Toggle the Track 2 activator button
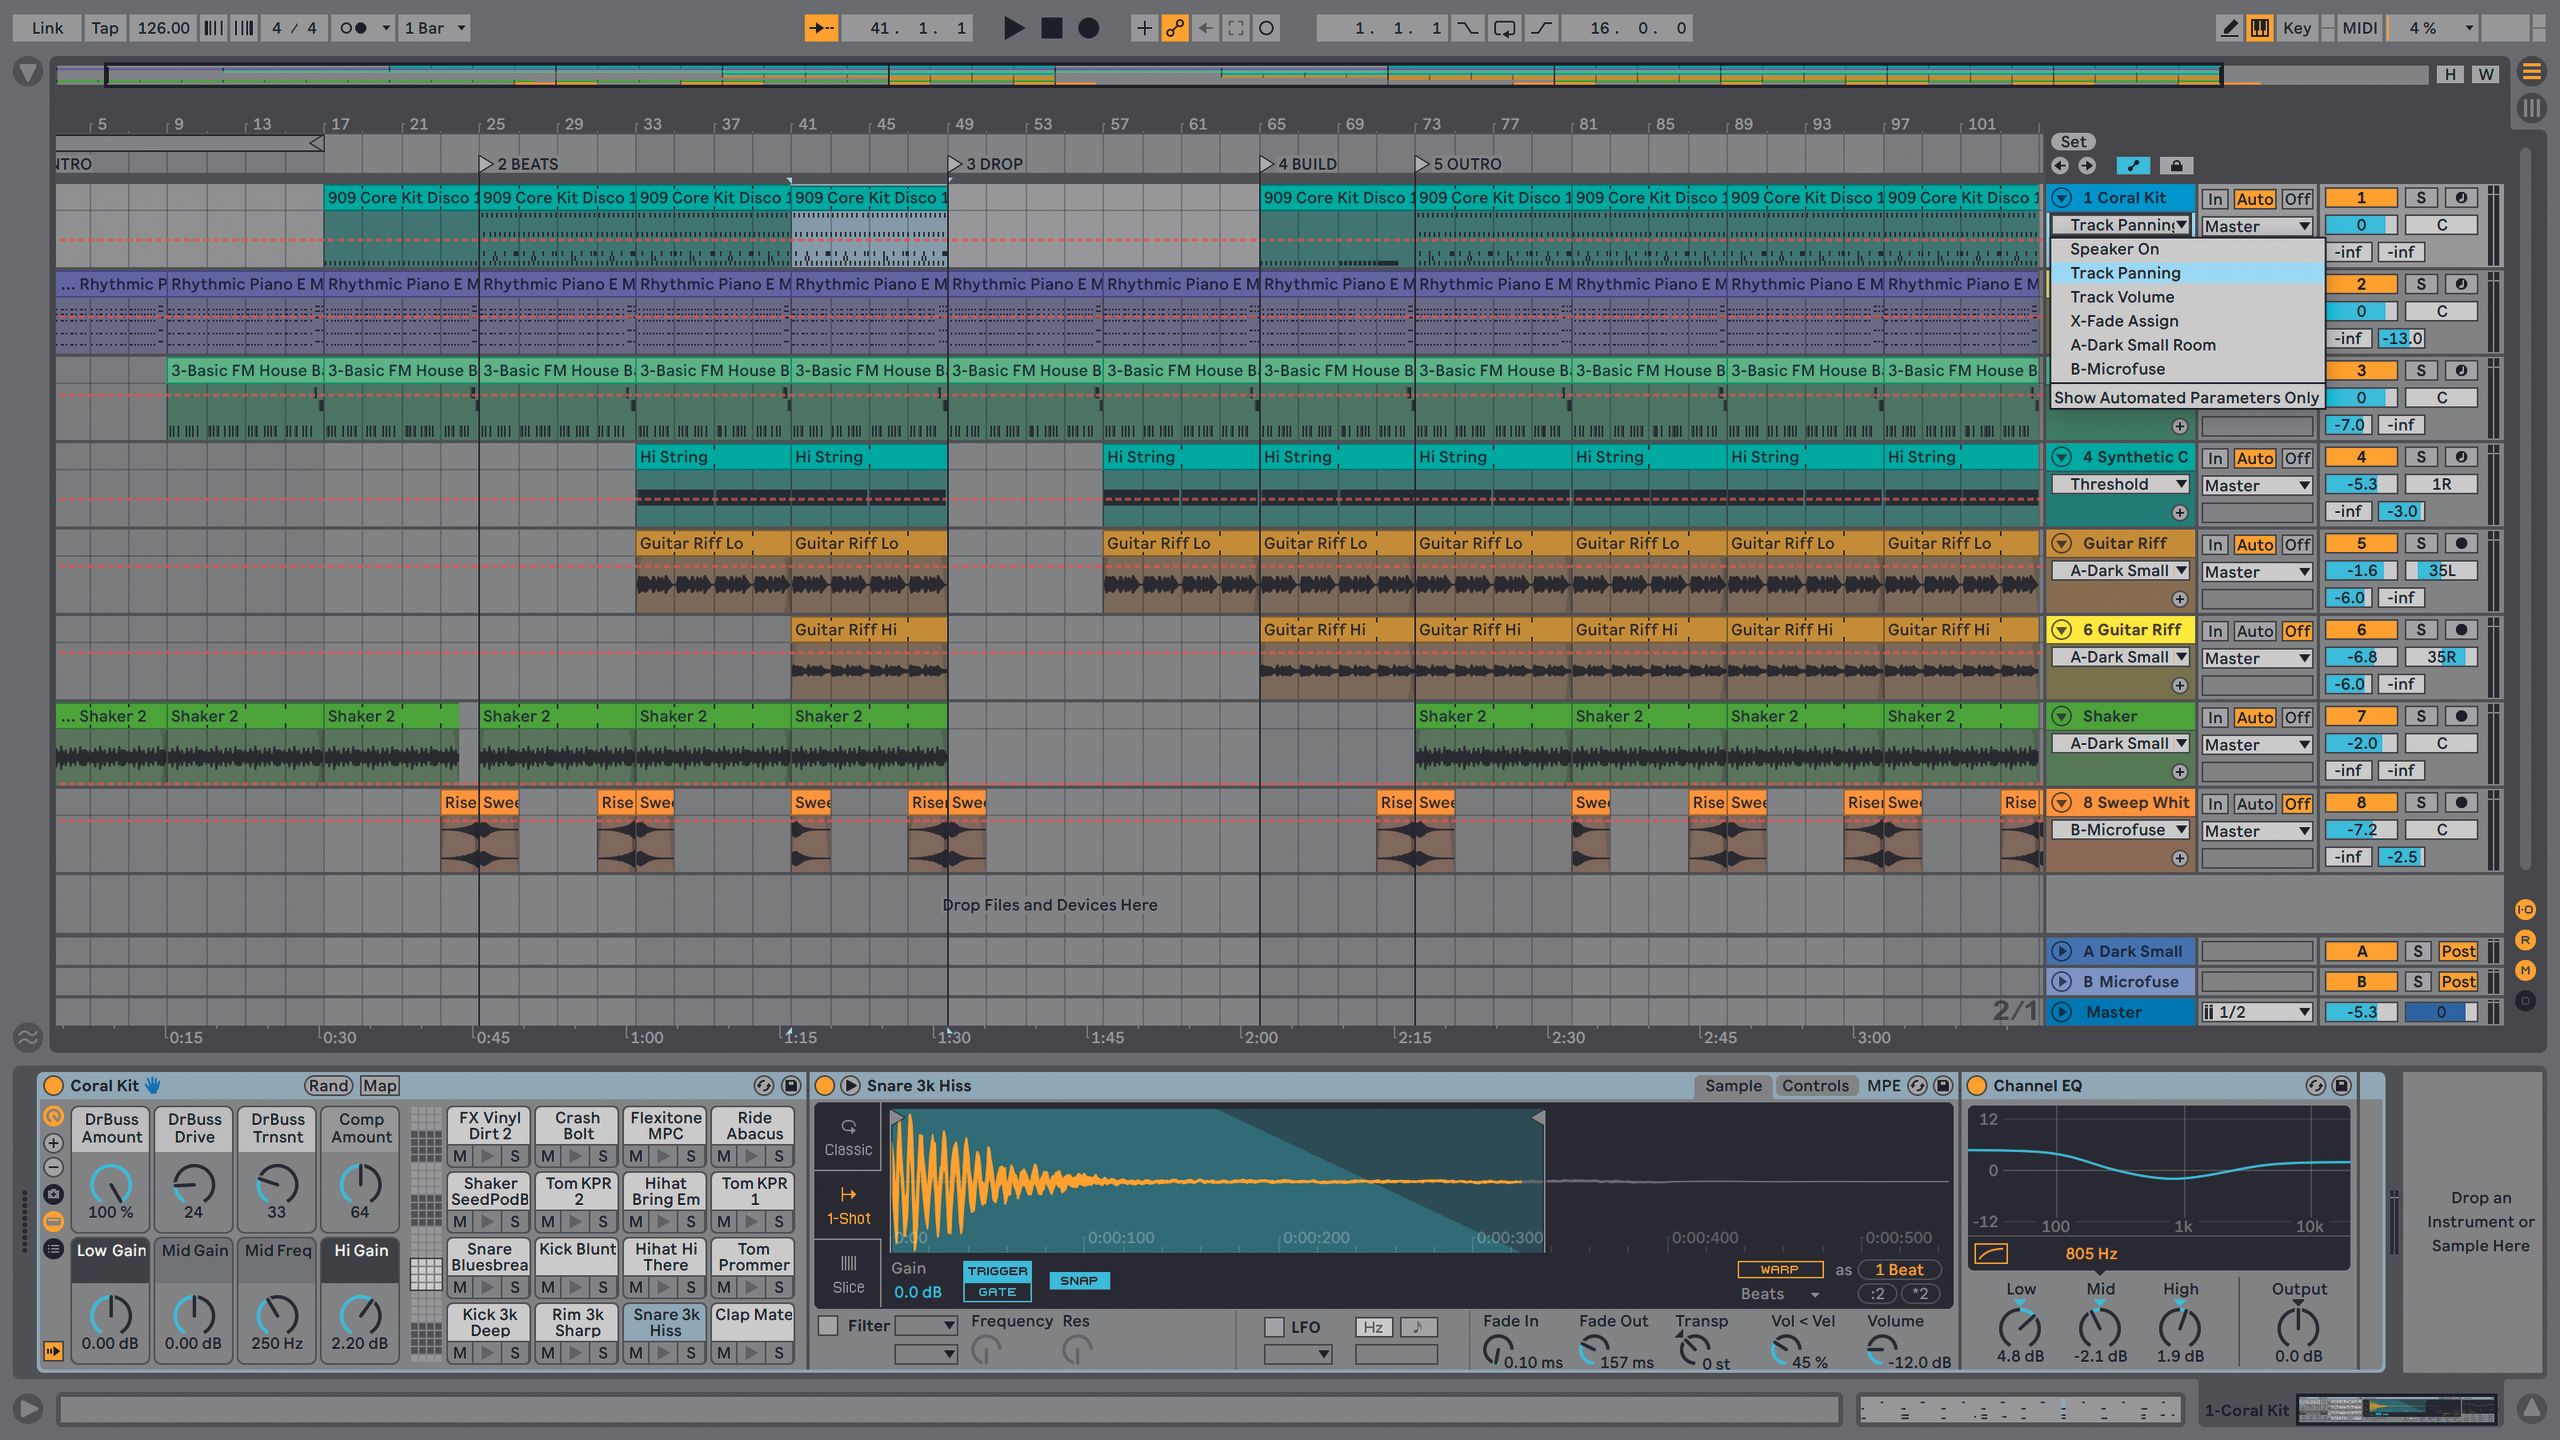Image resolution: width=2560 pixels, height=1440 pixels. 2361,284
